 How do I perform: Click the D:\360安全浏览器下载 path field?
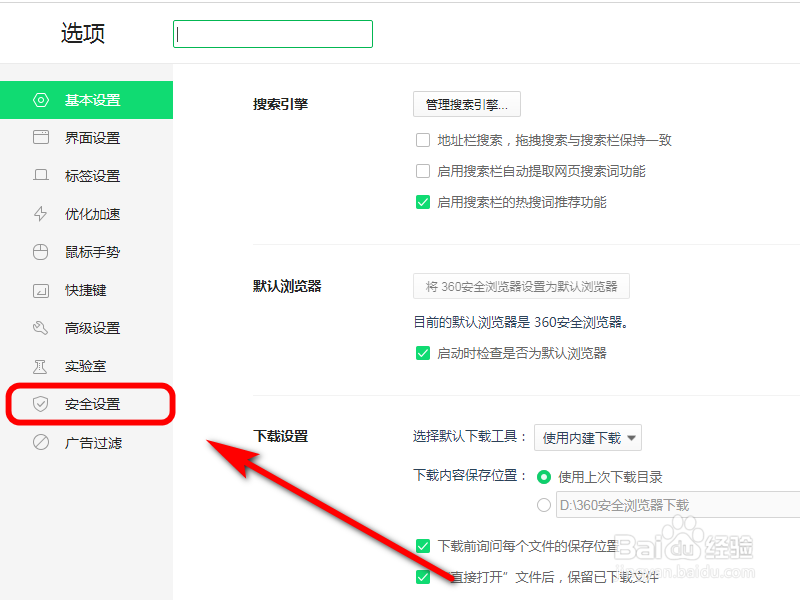[x=678, y=505]
